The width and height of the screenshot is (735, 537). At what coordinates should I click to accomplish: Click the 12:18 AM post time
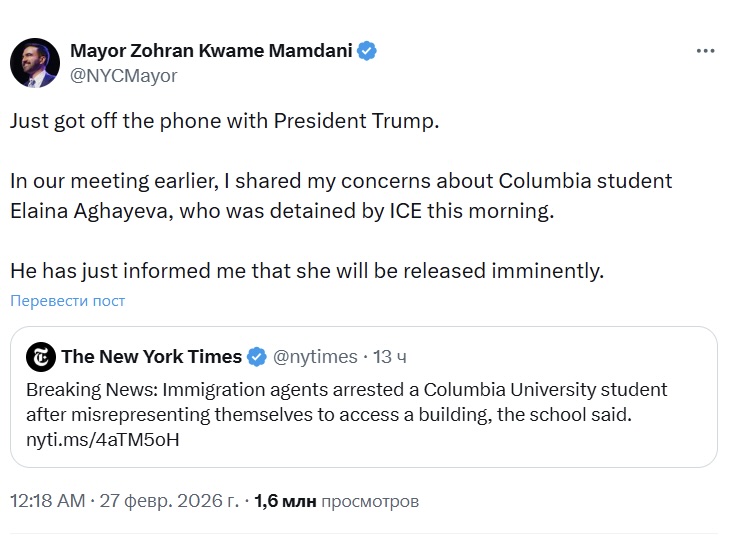47,501
